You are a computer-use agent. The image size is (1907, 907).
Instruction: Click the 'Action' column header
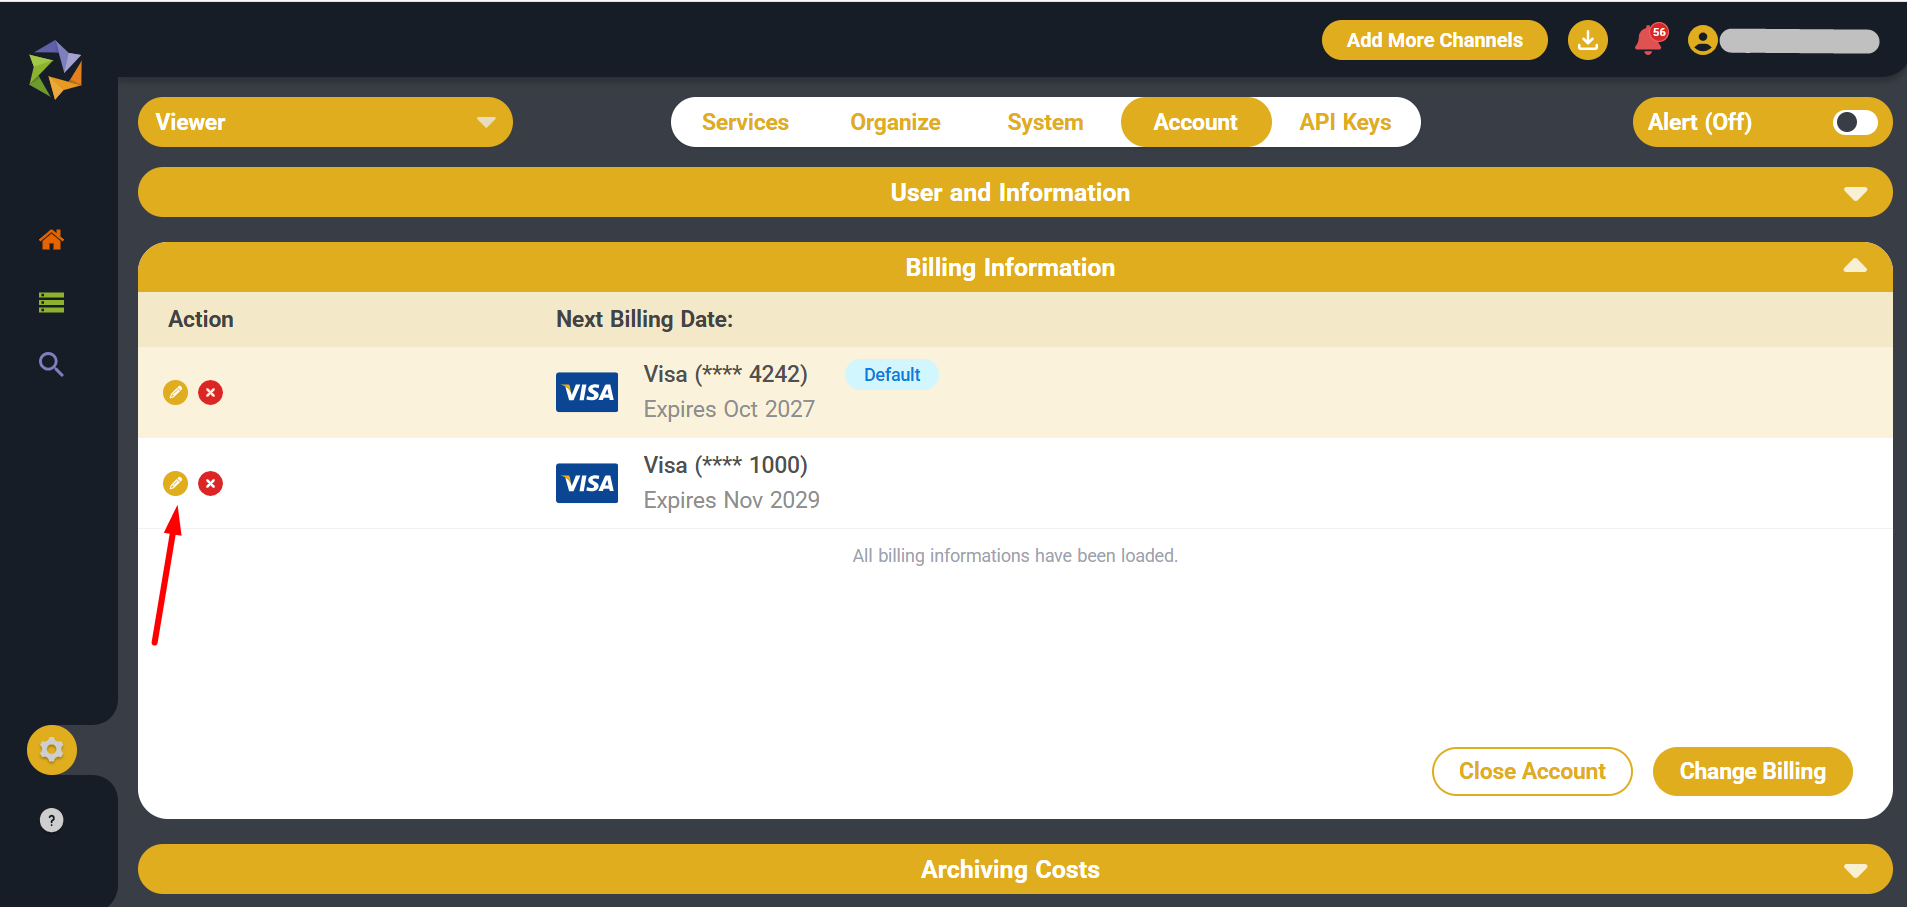click(201, 319)
